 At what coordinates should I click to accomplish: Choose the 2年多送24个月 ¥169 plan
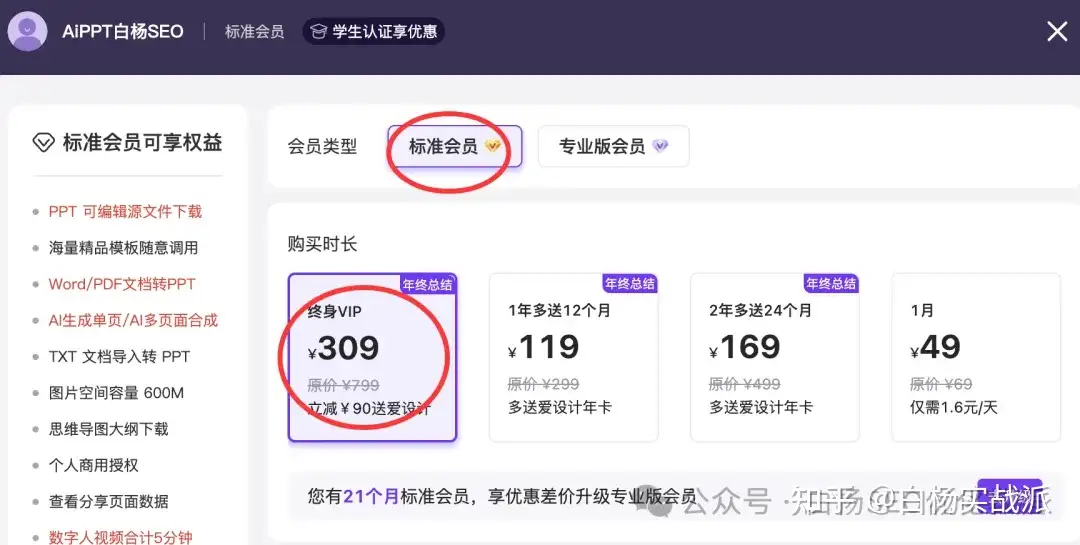pyautogui.click(x=775, y=358)
